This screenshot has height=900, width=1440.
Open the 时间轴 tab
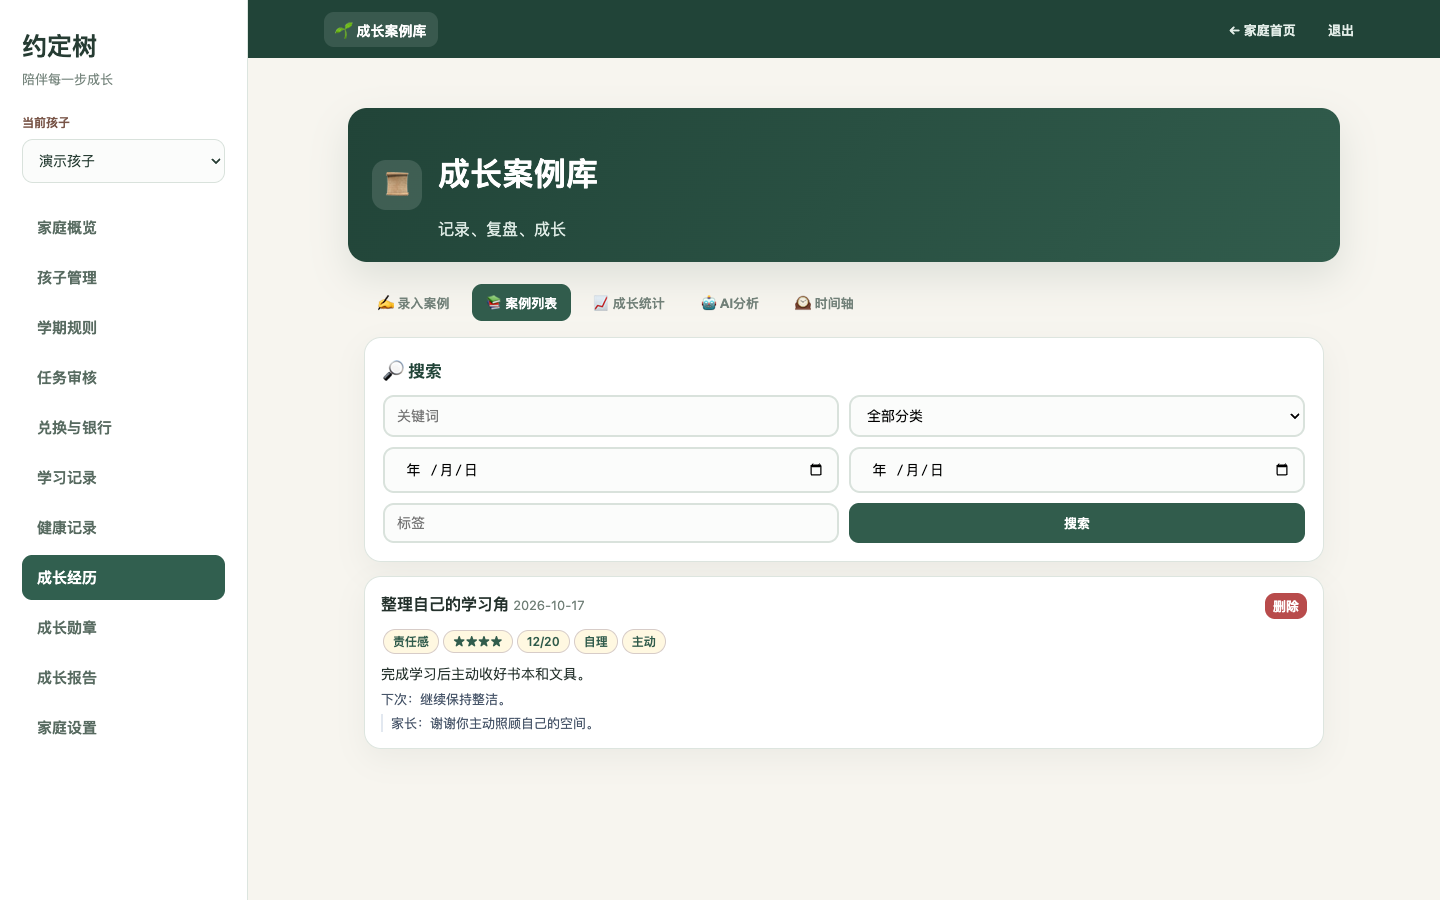(824, 303)
